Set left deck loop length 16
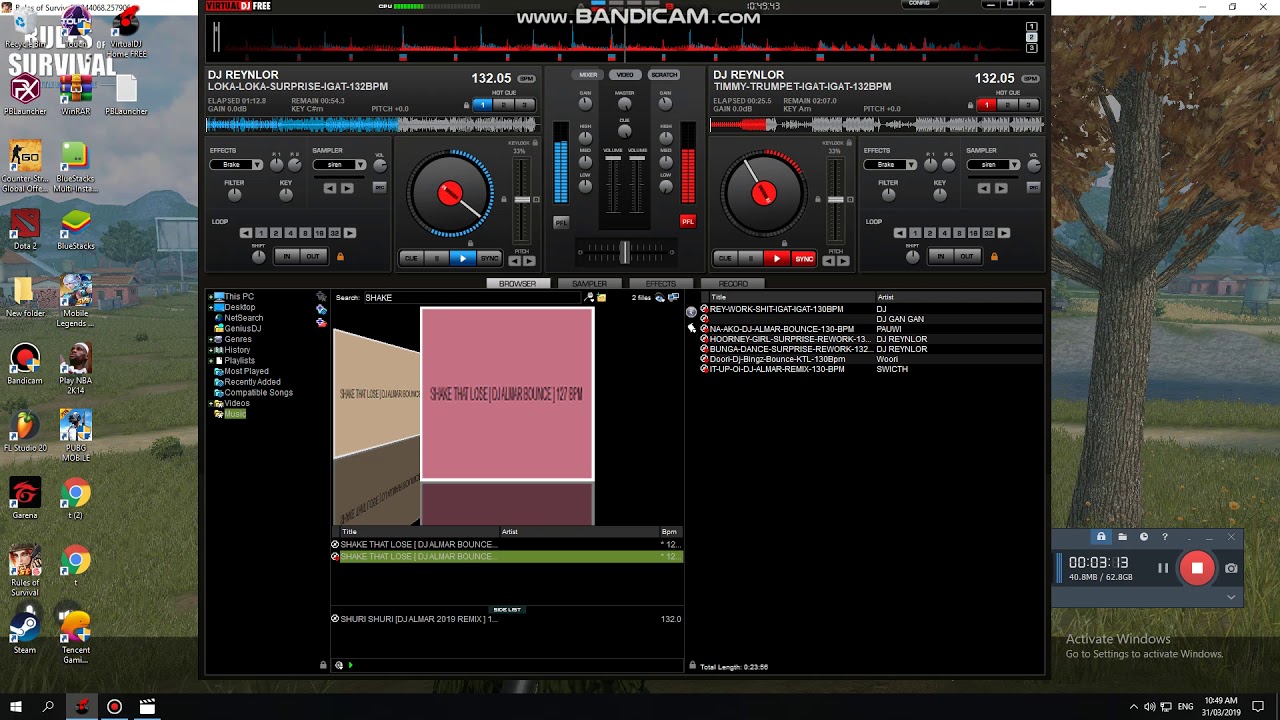The height and width of the screenshot is (720, 1280). pos(319,233)
